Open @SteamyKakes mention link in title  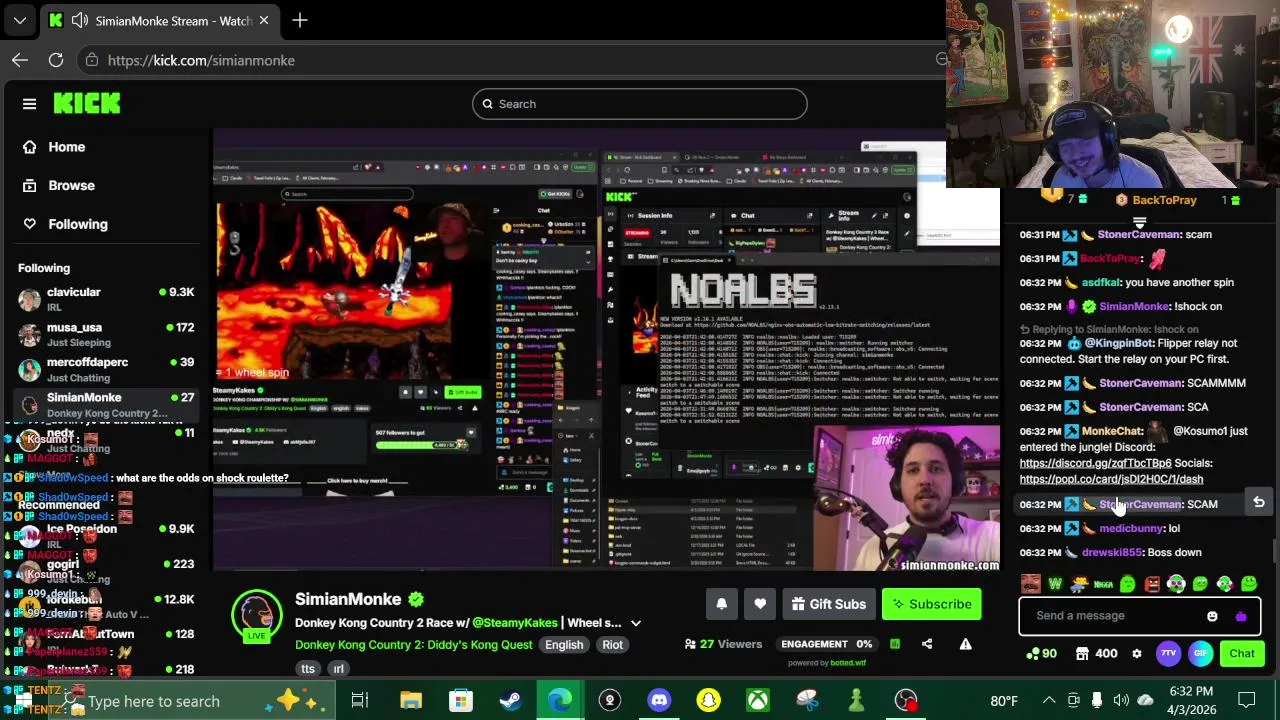click(515, 623)
